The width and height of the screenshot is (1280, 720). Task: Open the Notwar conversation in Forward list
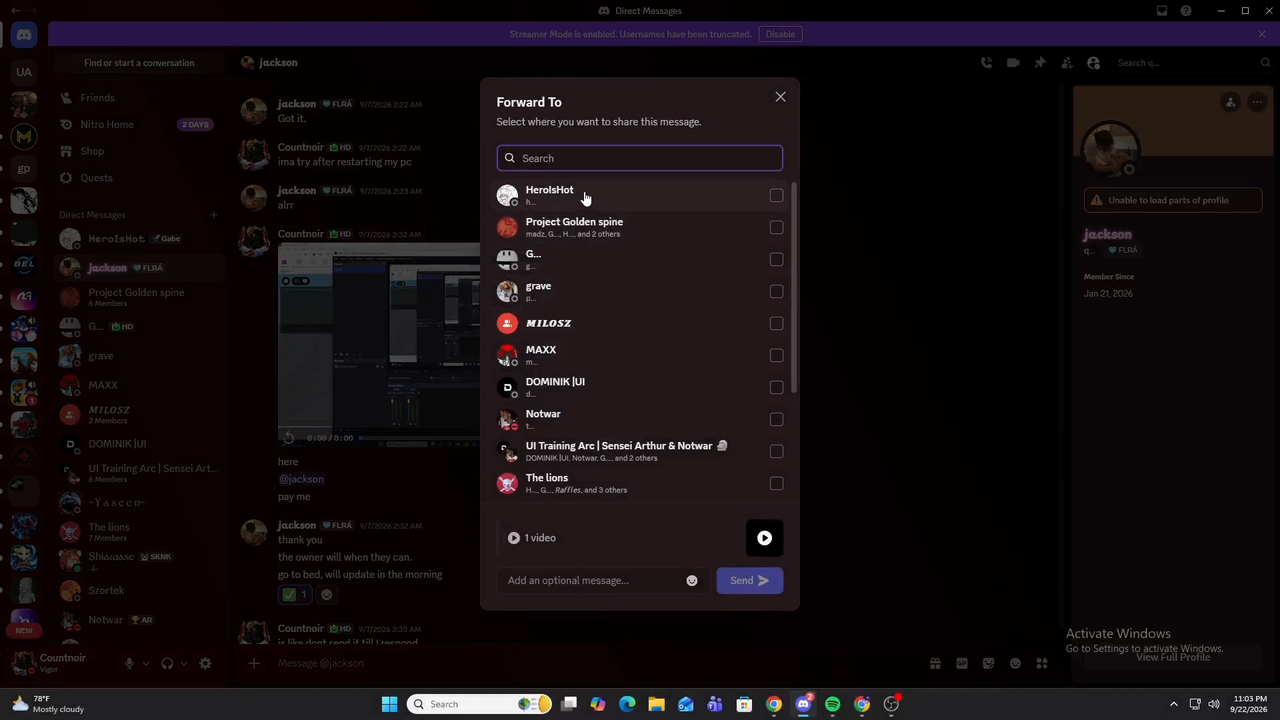click(x=640, y=419)
